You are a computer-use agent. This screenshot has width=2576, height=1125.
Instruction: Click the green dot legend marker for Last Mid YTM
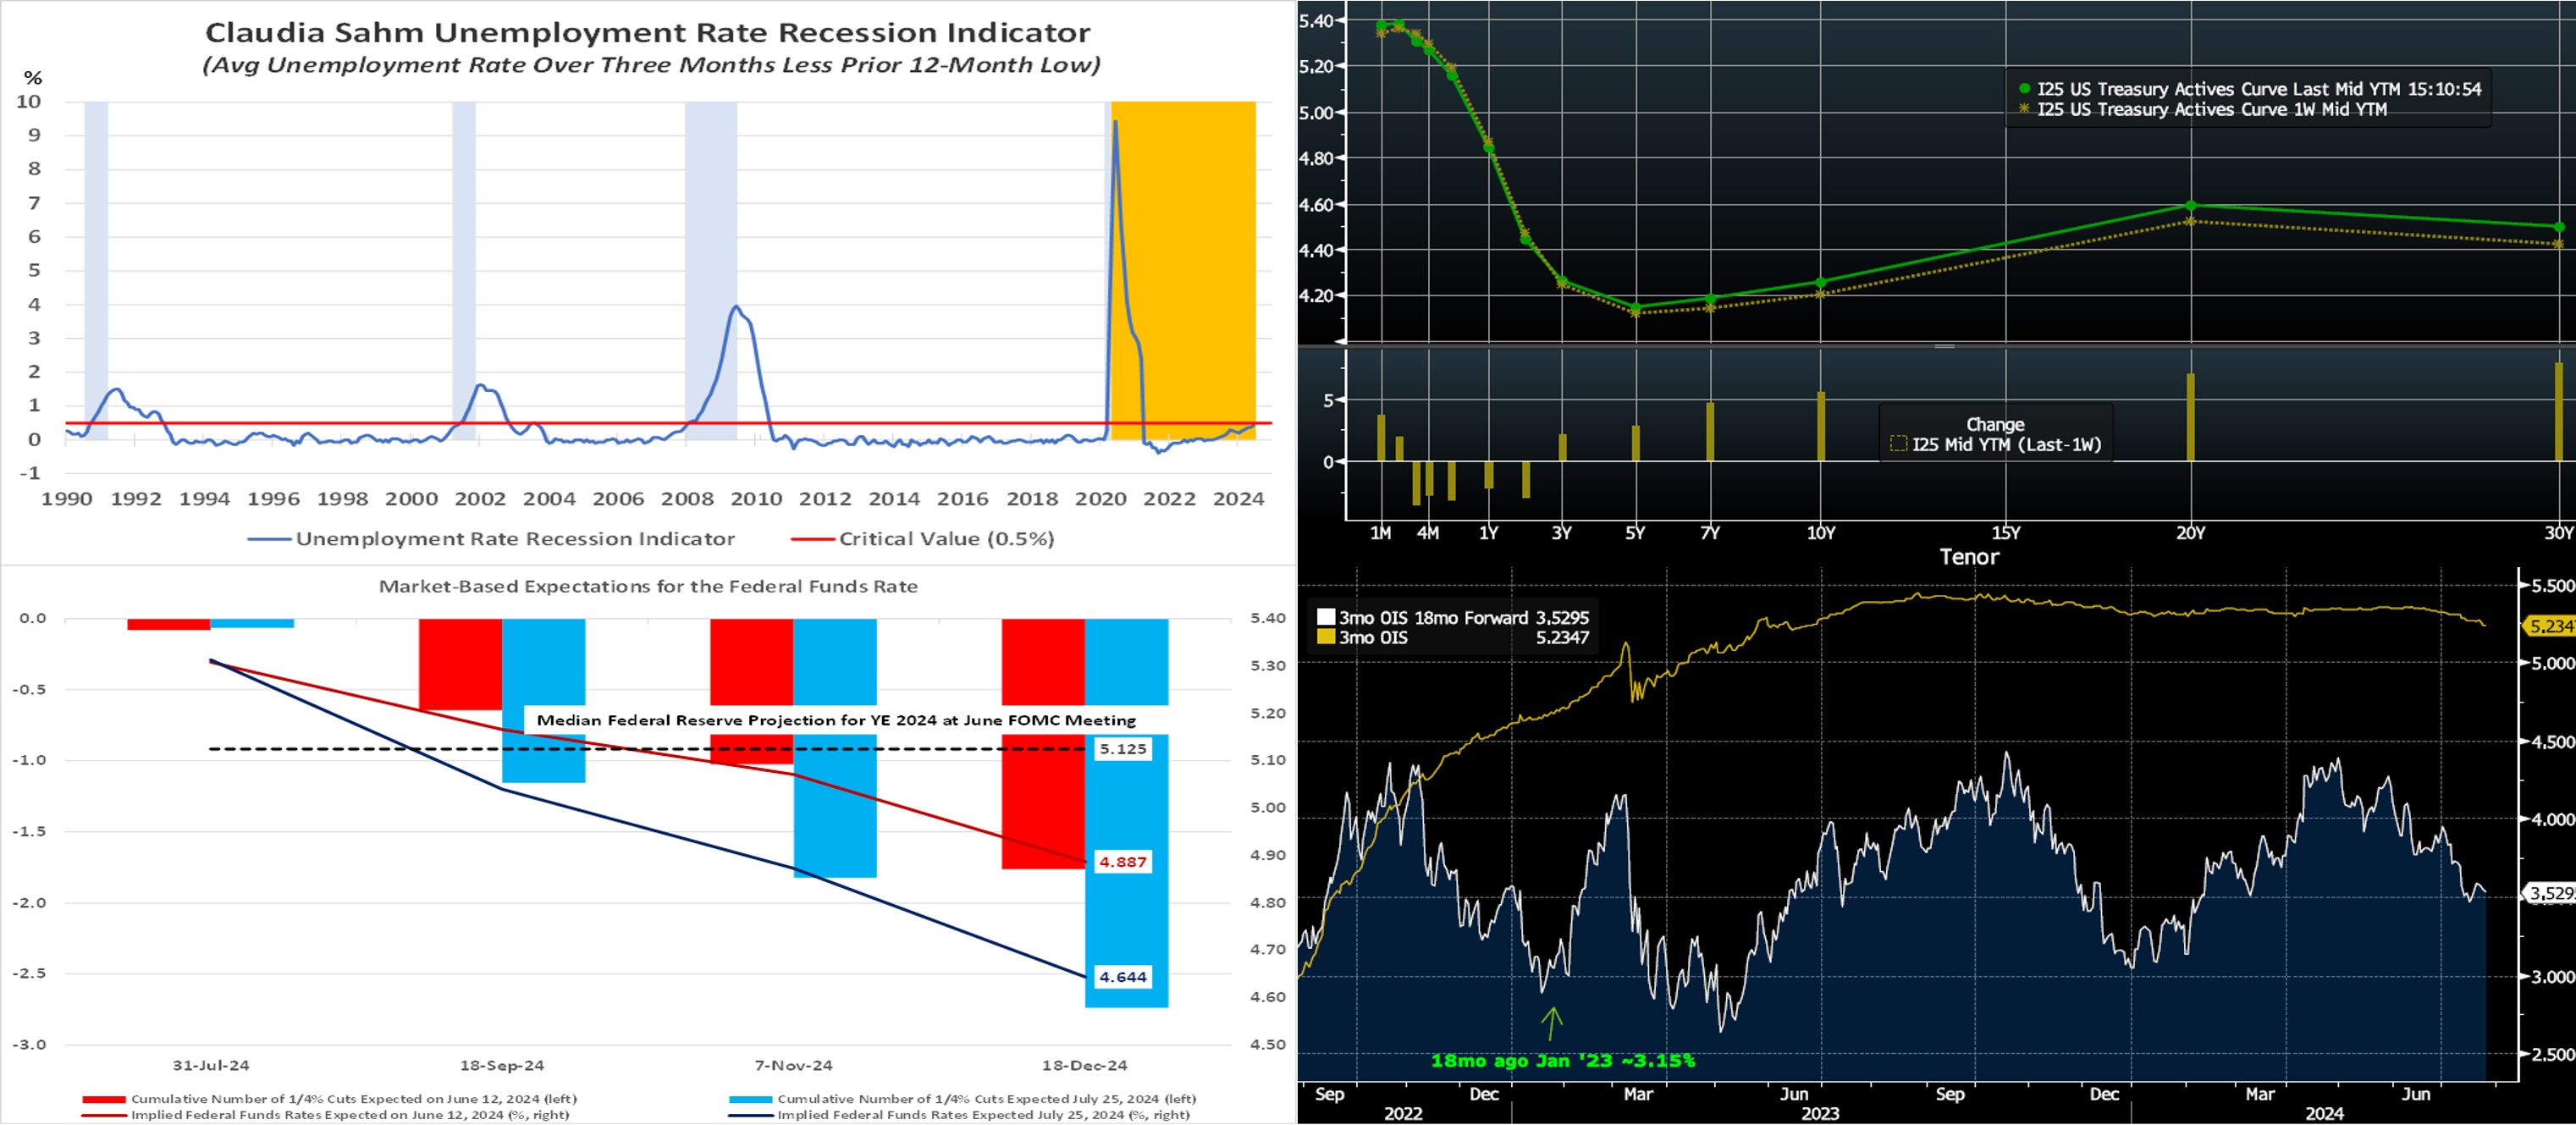tap(2023, 89)
